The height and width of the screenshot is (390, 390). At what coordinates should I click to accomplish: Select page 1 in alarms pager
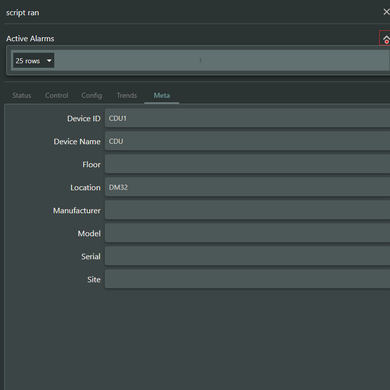200,61
